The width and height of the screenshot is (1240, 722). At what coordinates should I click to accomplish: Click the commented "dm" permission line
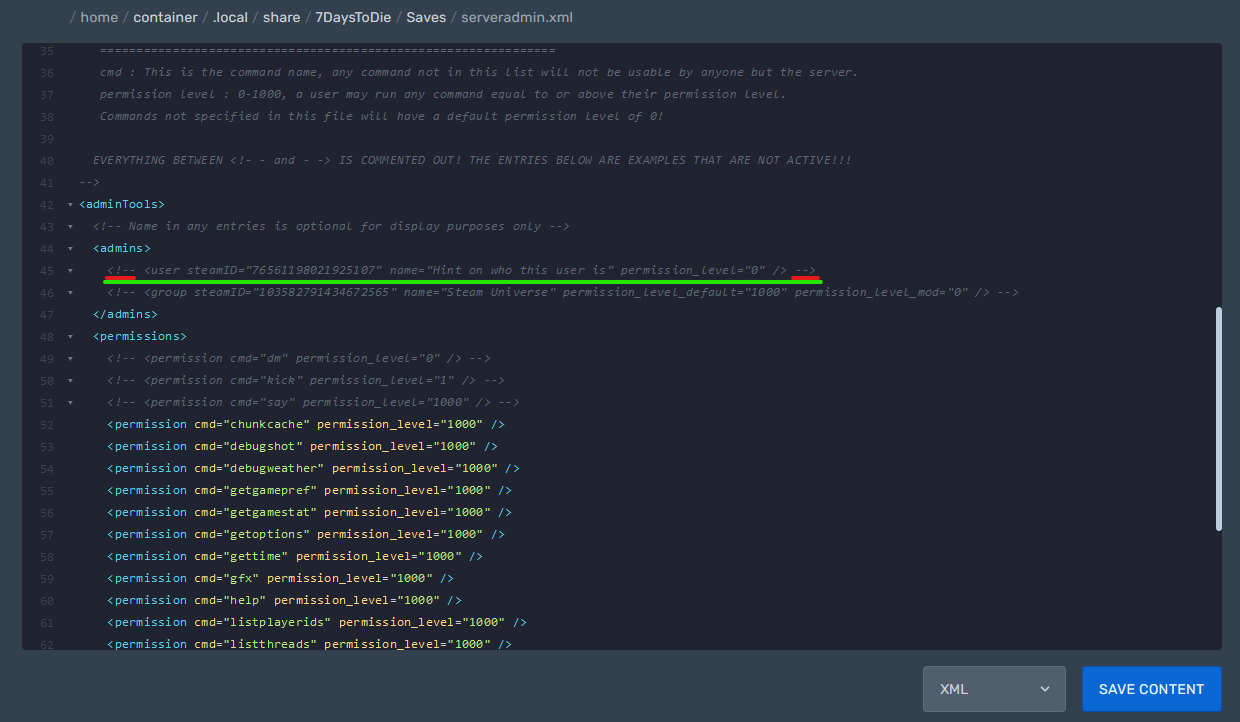299,358
